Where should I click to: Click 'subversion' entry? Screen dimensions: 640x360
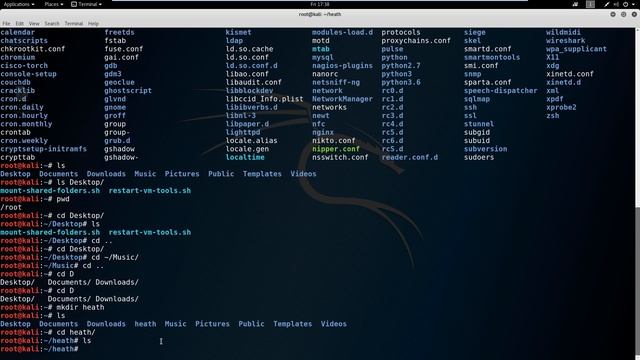pos(485,149)
